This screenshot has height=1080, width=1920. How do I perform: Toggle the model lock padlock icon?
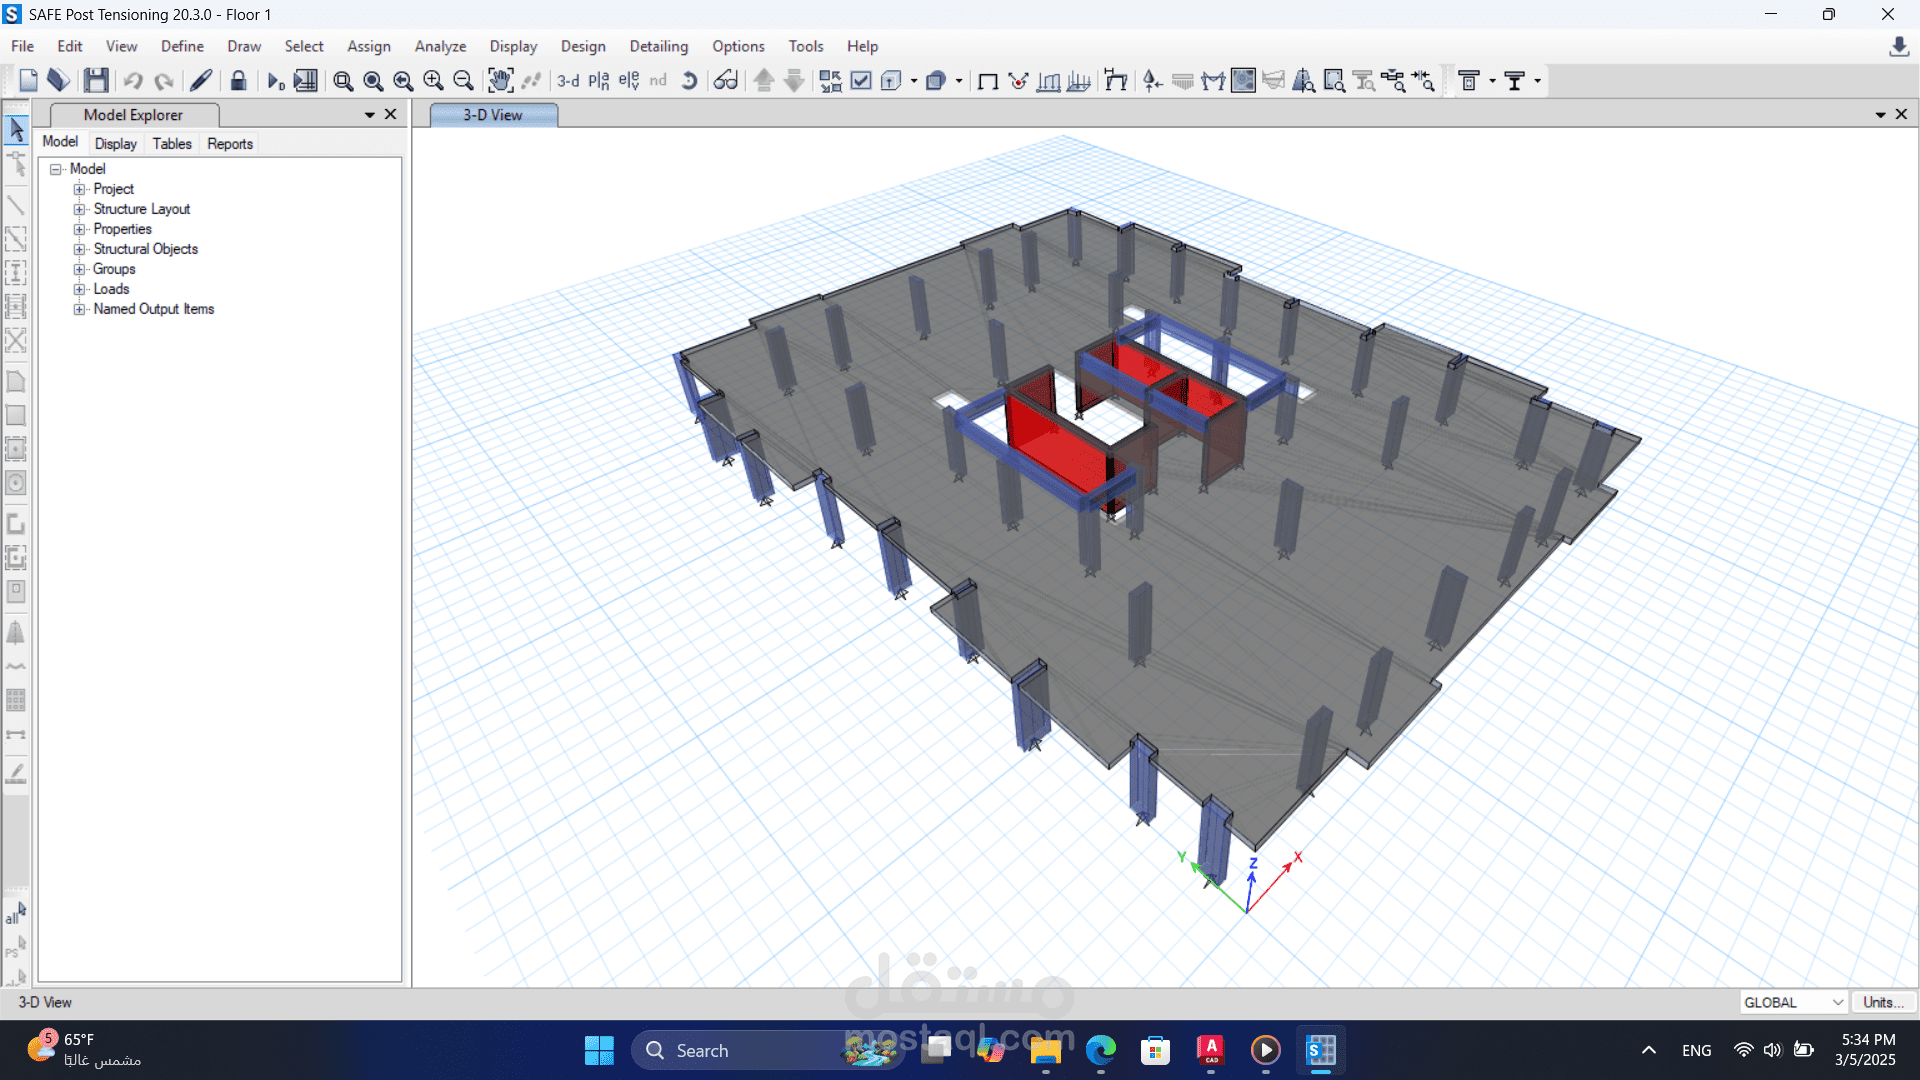tap(238, 81)
